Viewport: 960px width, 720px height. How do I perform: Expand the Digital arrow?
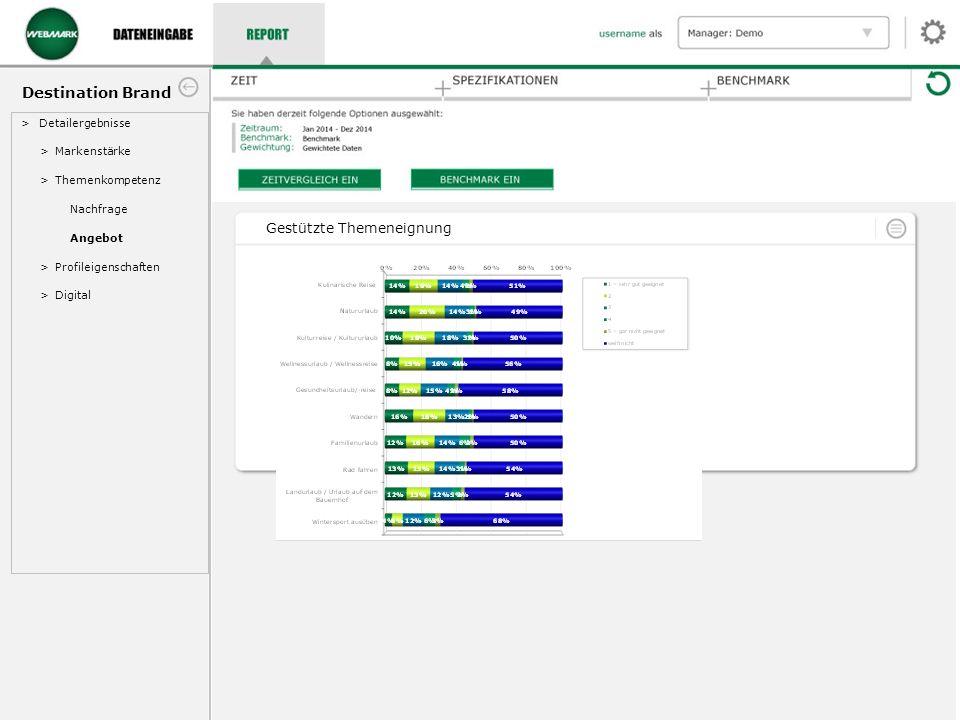tap(44, 295)
